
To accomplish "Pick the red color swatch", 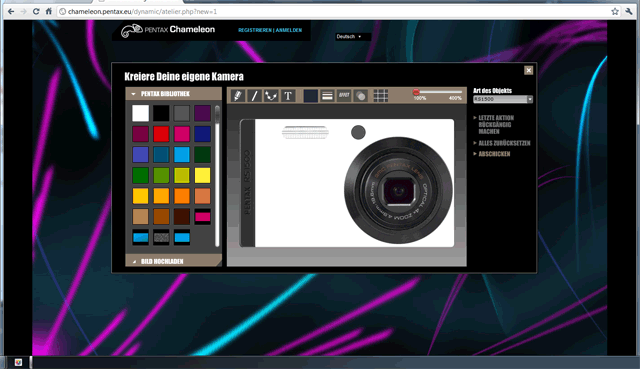I will pyautogui.click(x=161, y=134).
